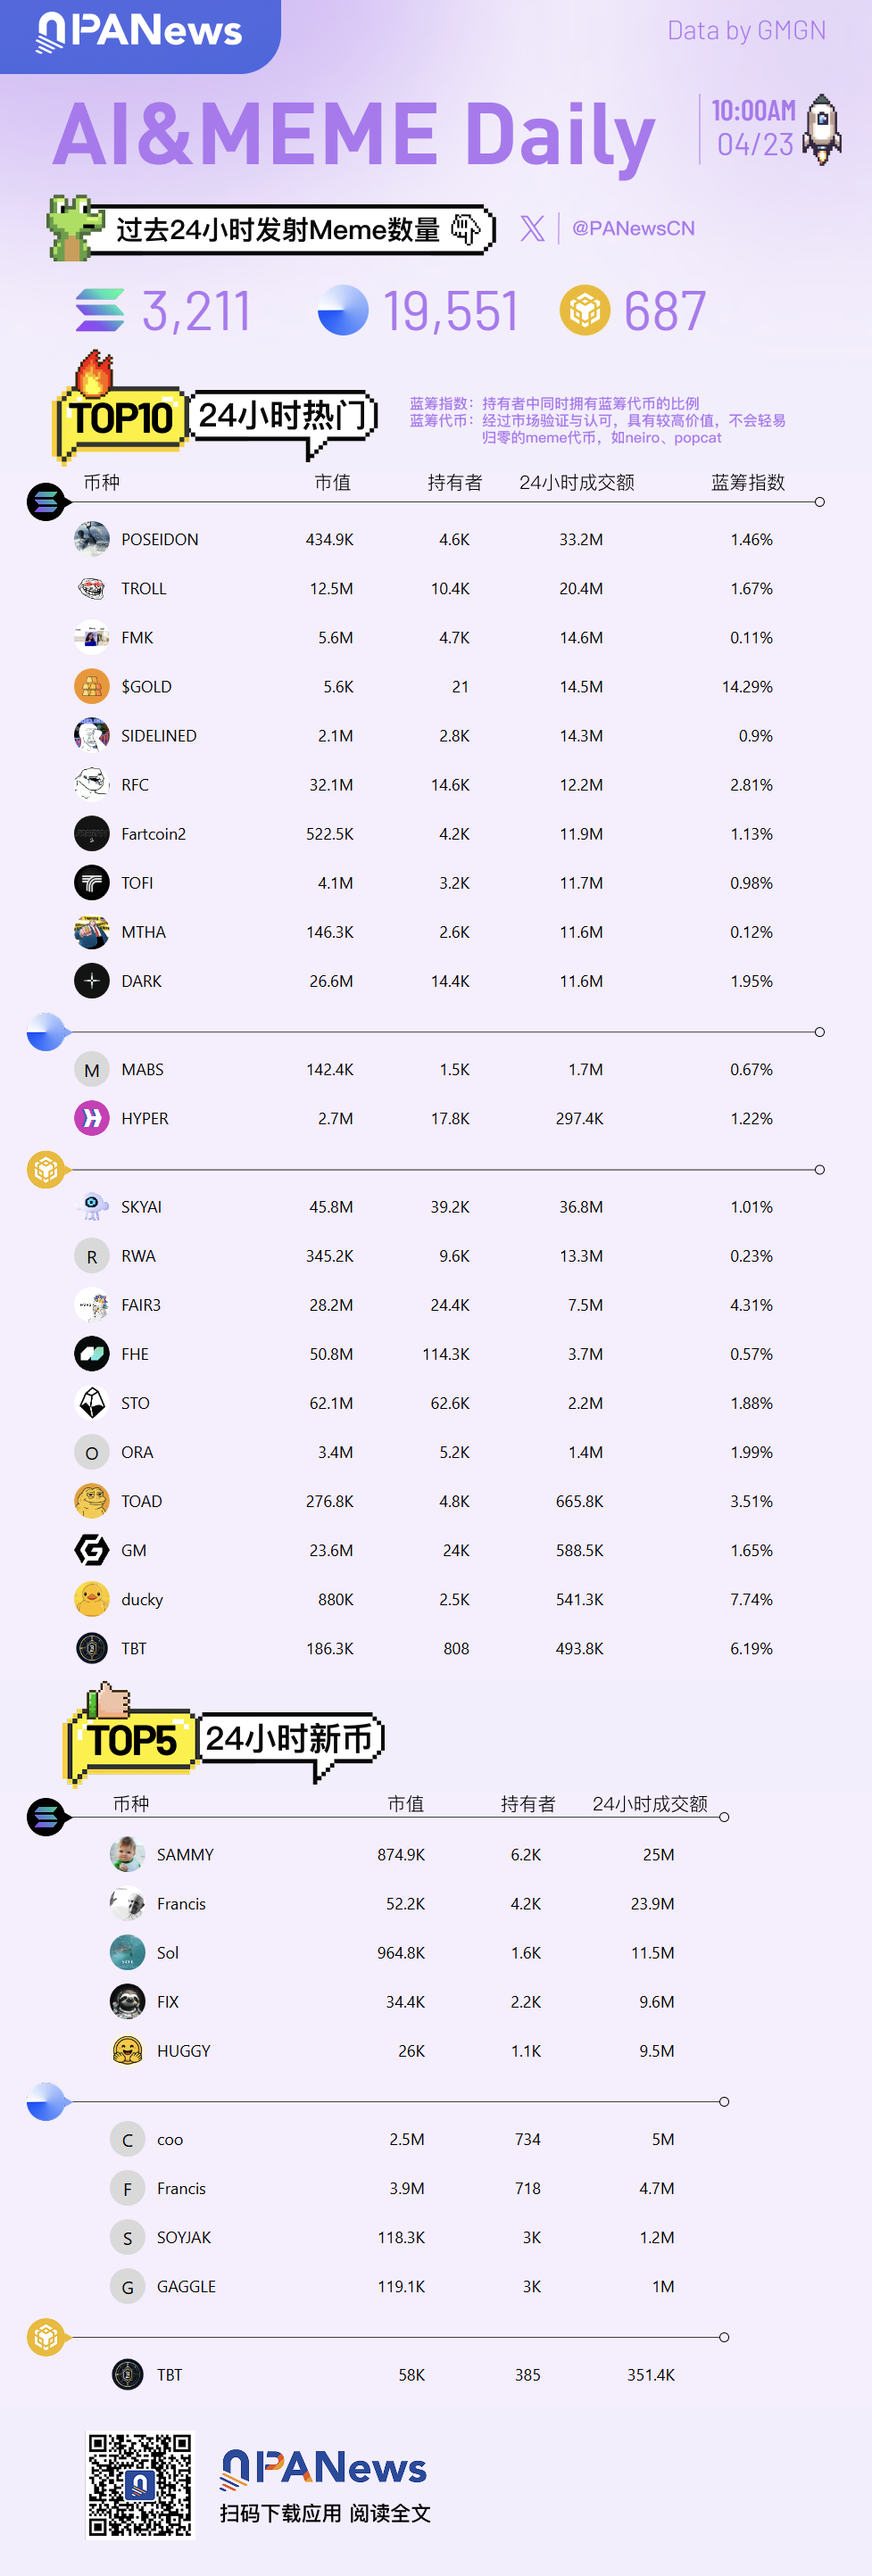Viewport: 872px width, 2576px height.
Task: Click the QR code at the bottom
Action: [x=140, y=2485]
